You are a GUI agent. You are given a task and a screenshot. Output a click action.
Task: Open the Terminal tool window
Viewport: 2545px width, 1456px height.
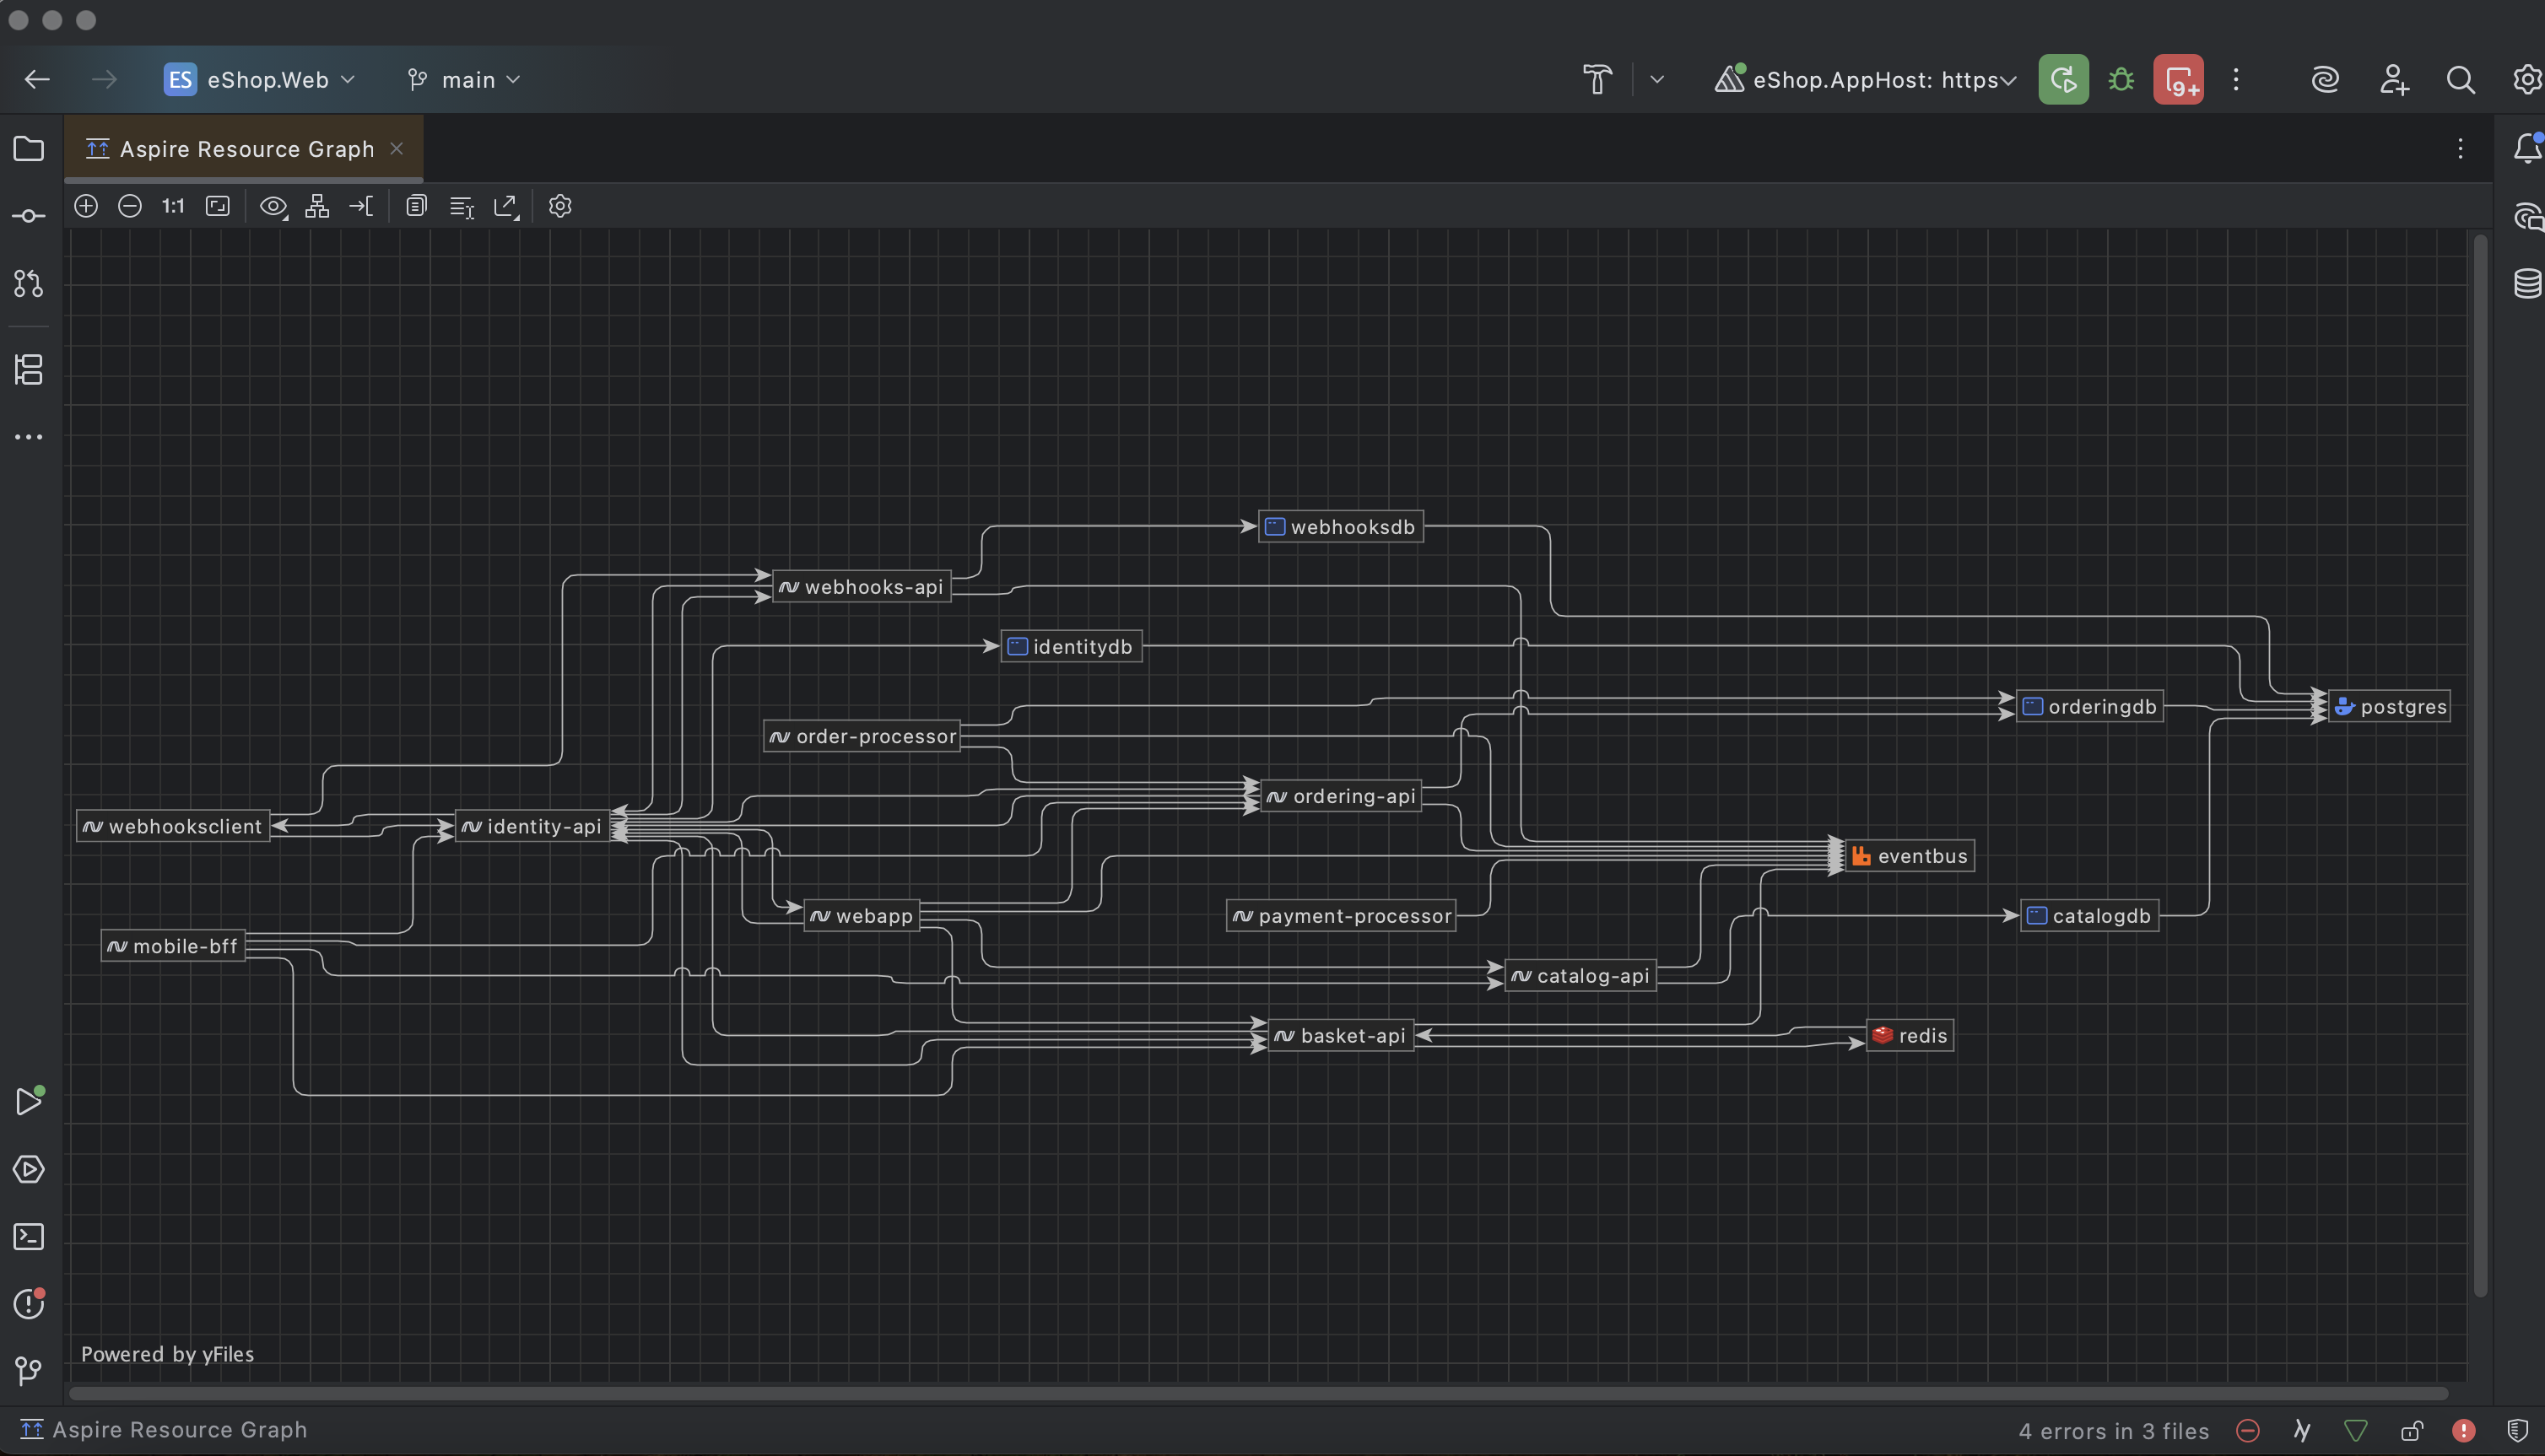tap(29, 1236)
